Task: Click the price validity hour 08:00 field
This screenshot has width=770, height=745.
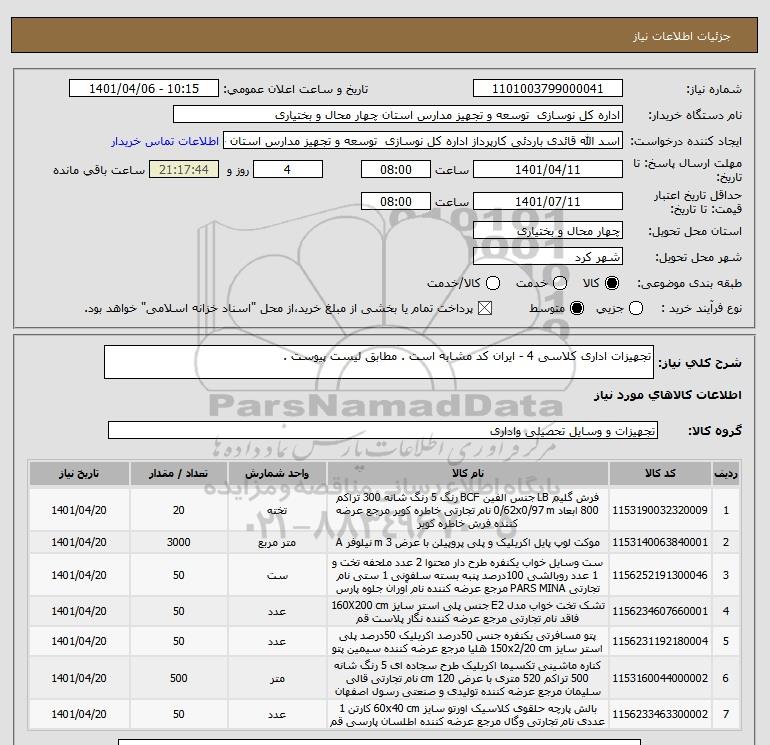Action: click(x=396, y=201)
